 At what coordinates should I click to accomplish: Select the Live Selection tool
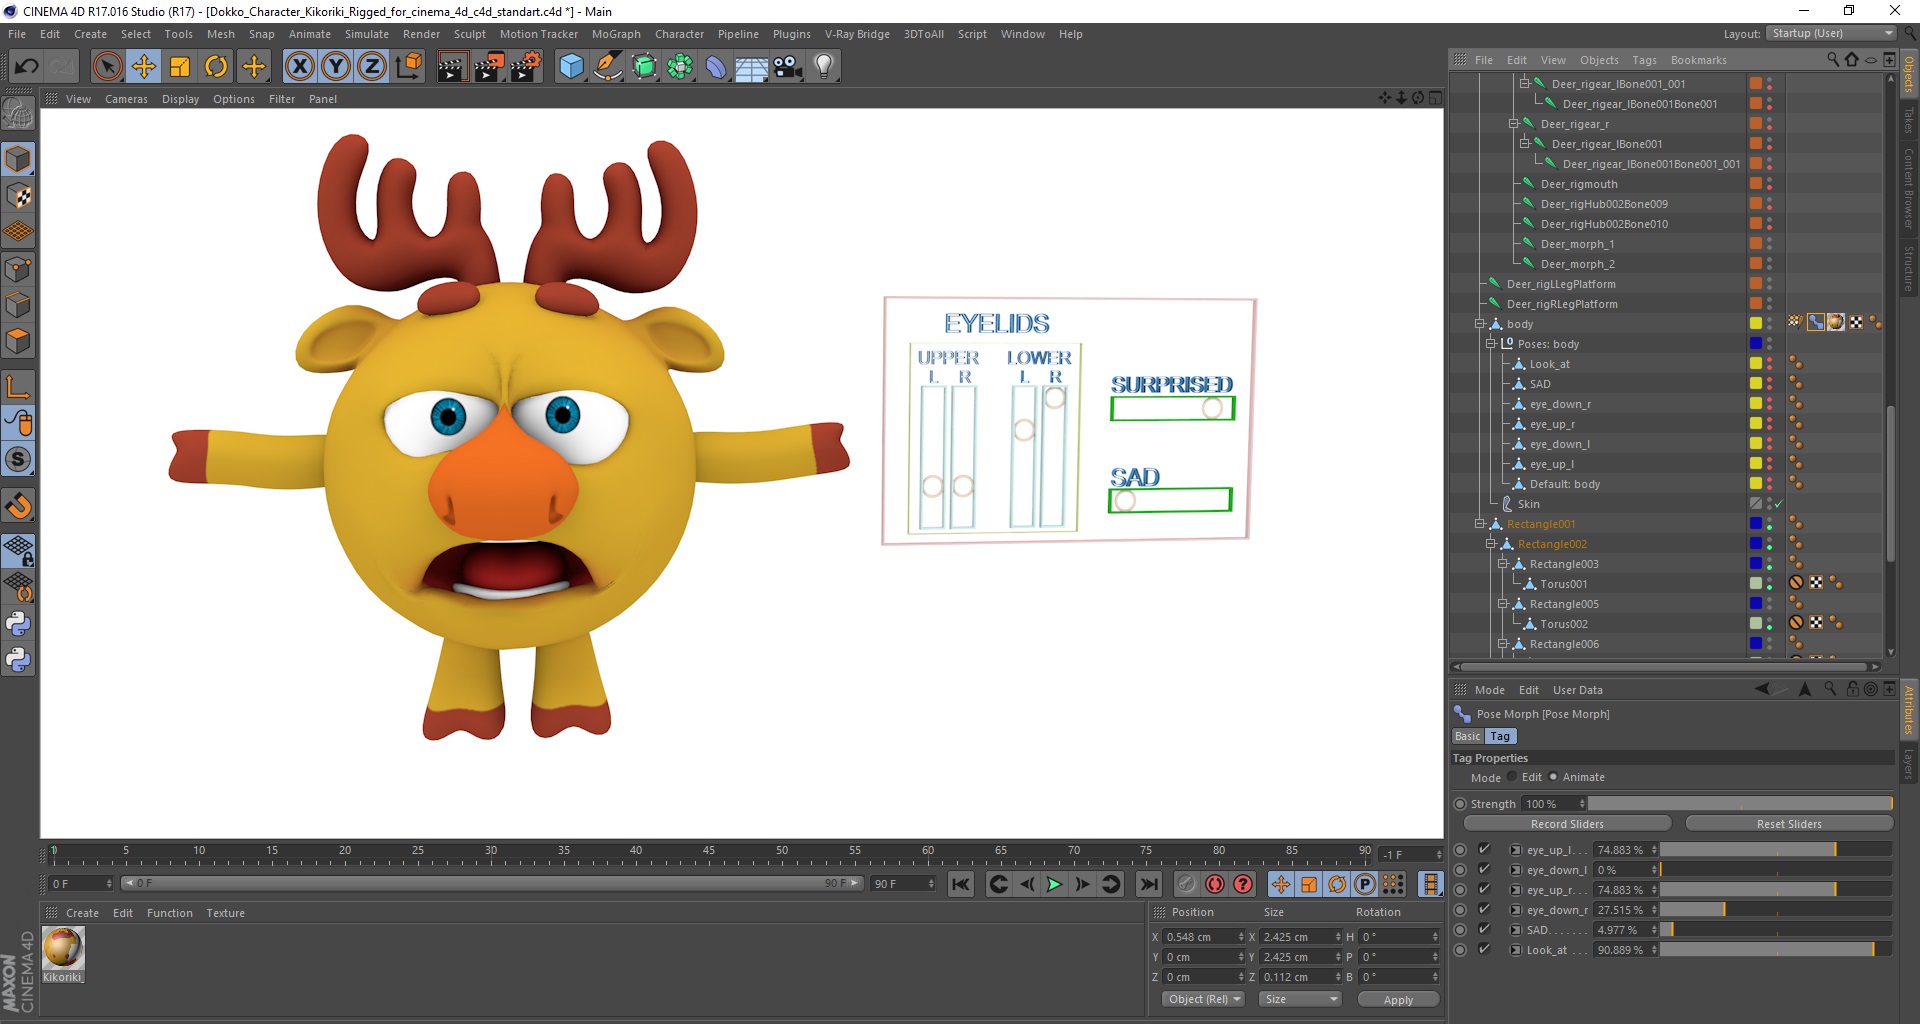point(107,67)
